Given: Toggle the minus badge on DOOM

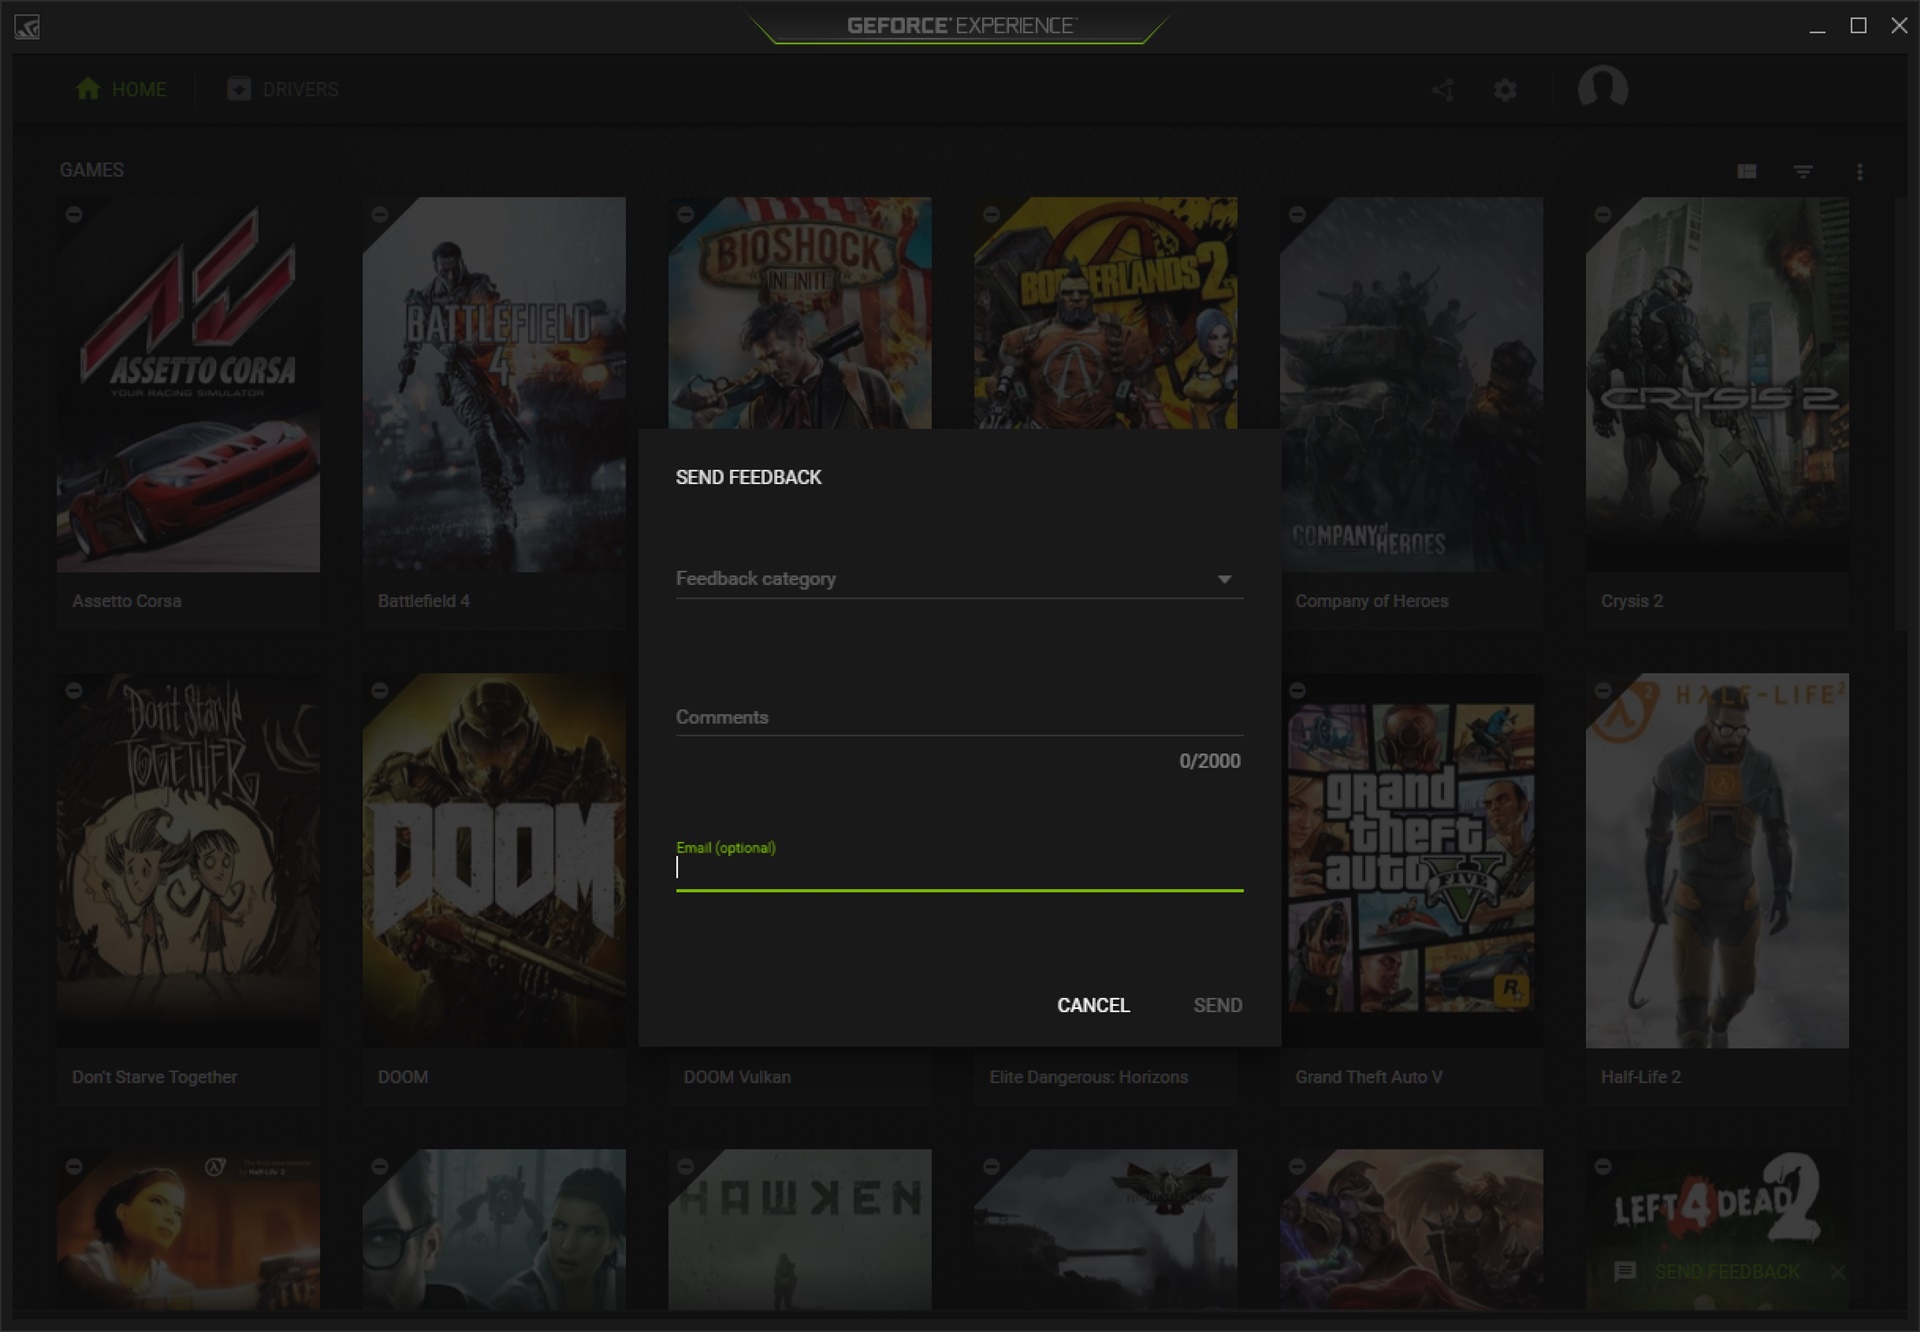Looking at the screenshot, I should [x=379, y=690].
